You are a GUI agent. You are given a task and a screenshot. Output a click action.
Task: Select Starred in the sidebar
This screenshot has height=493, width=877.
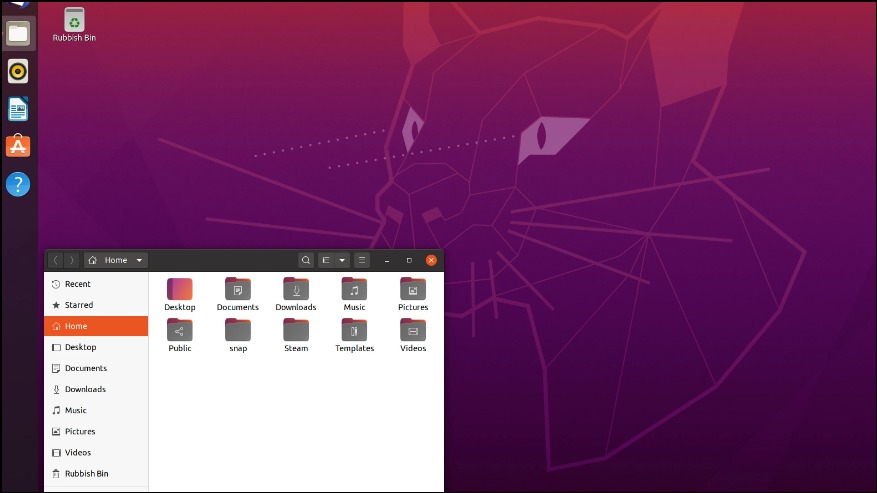pos(96,305)
